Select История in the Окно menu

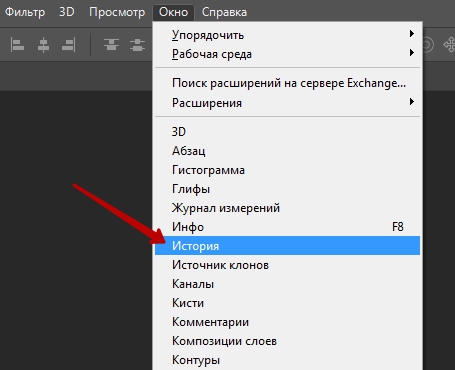[x=287, y=246]
